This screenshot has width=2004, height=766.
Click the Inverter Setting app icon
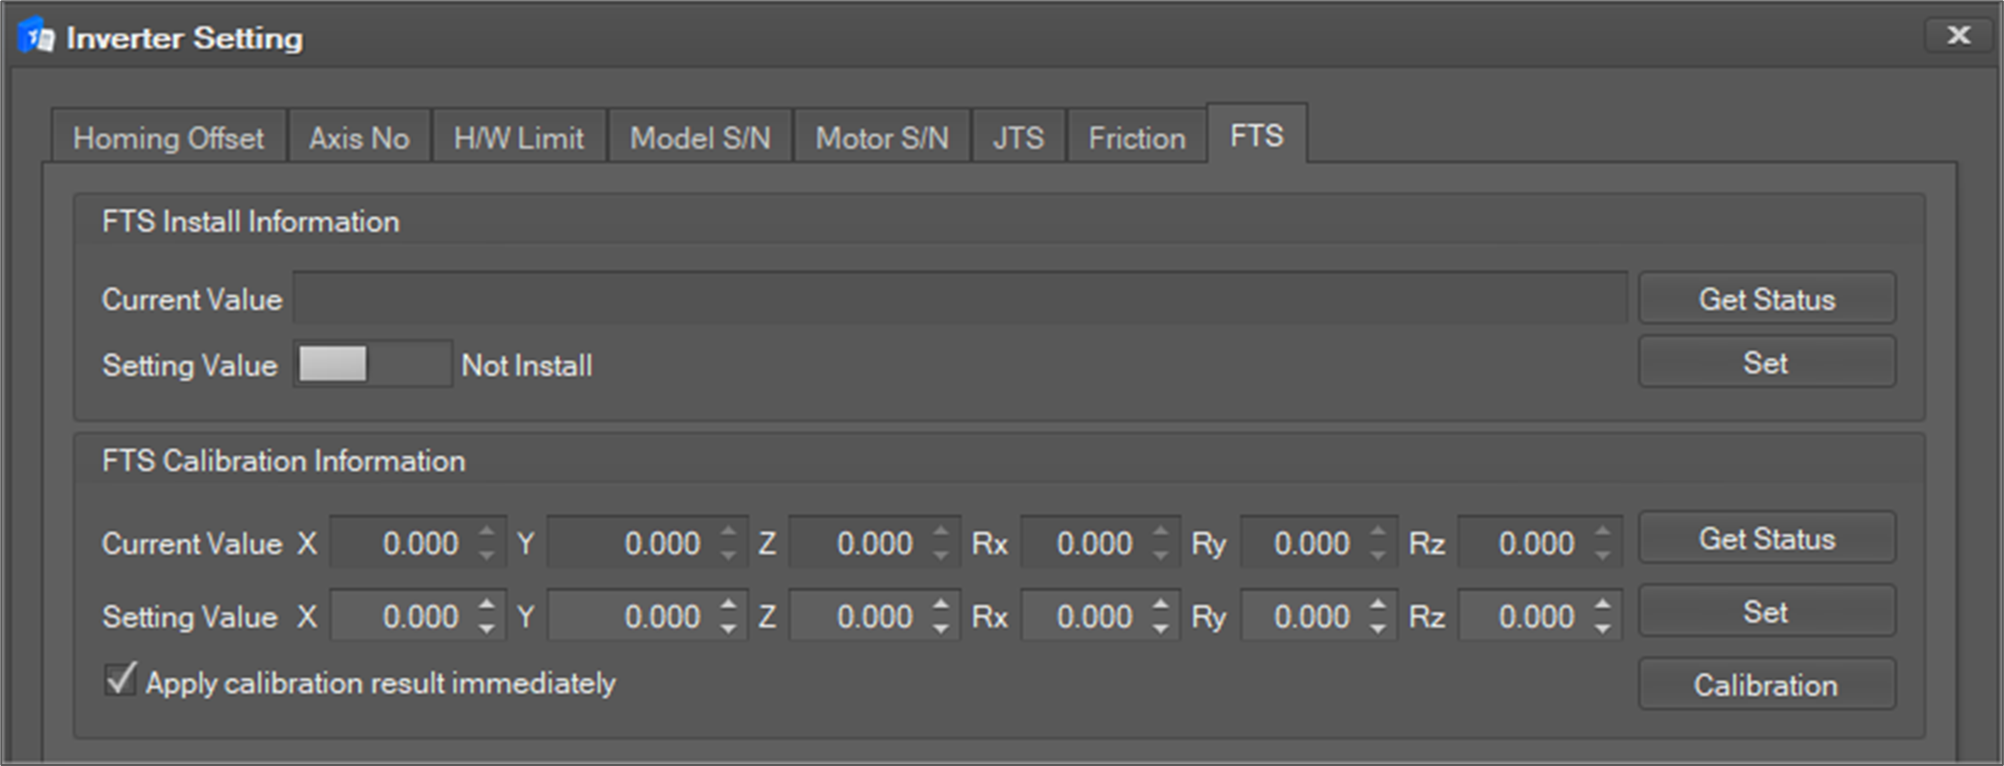[x=36, y=37]
